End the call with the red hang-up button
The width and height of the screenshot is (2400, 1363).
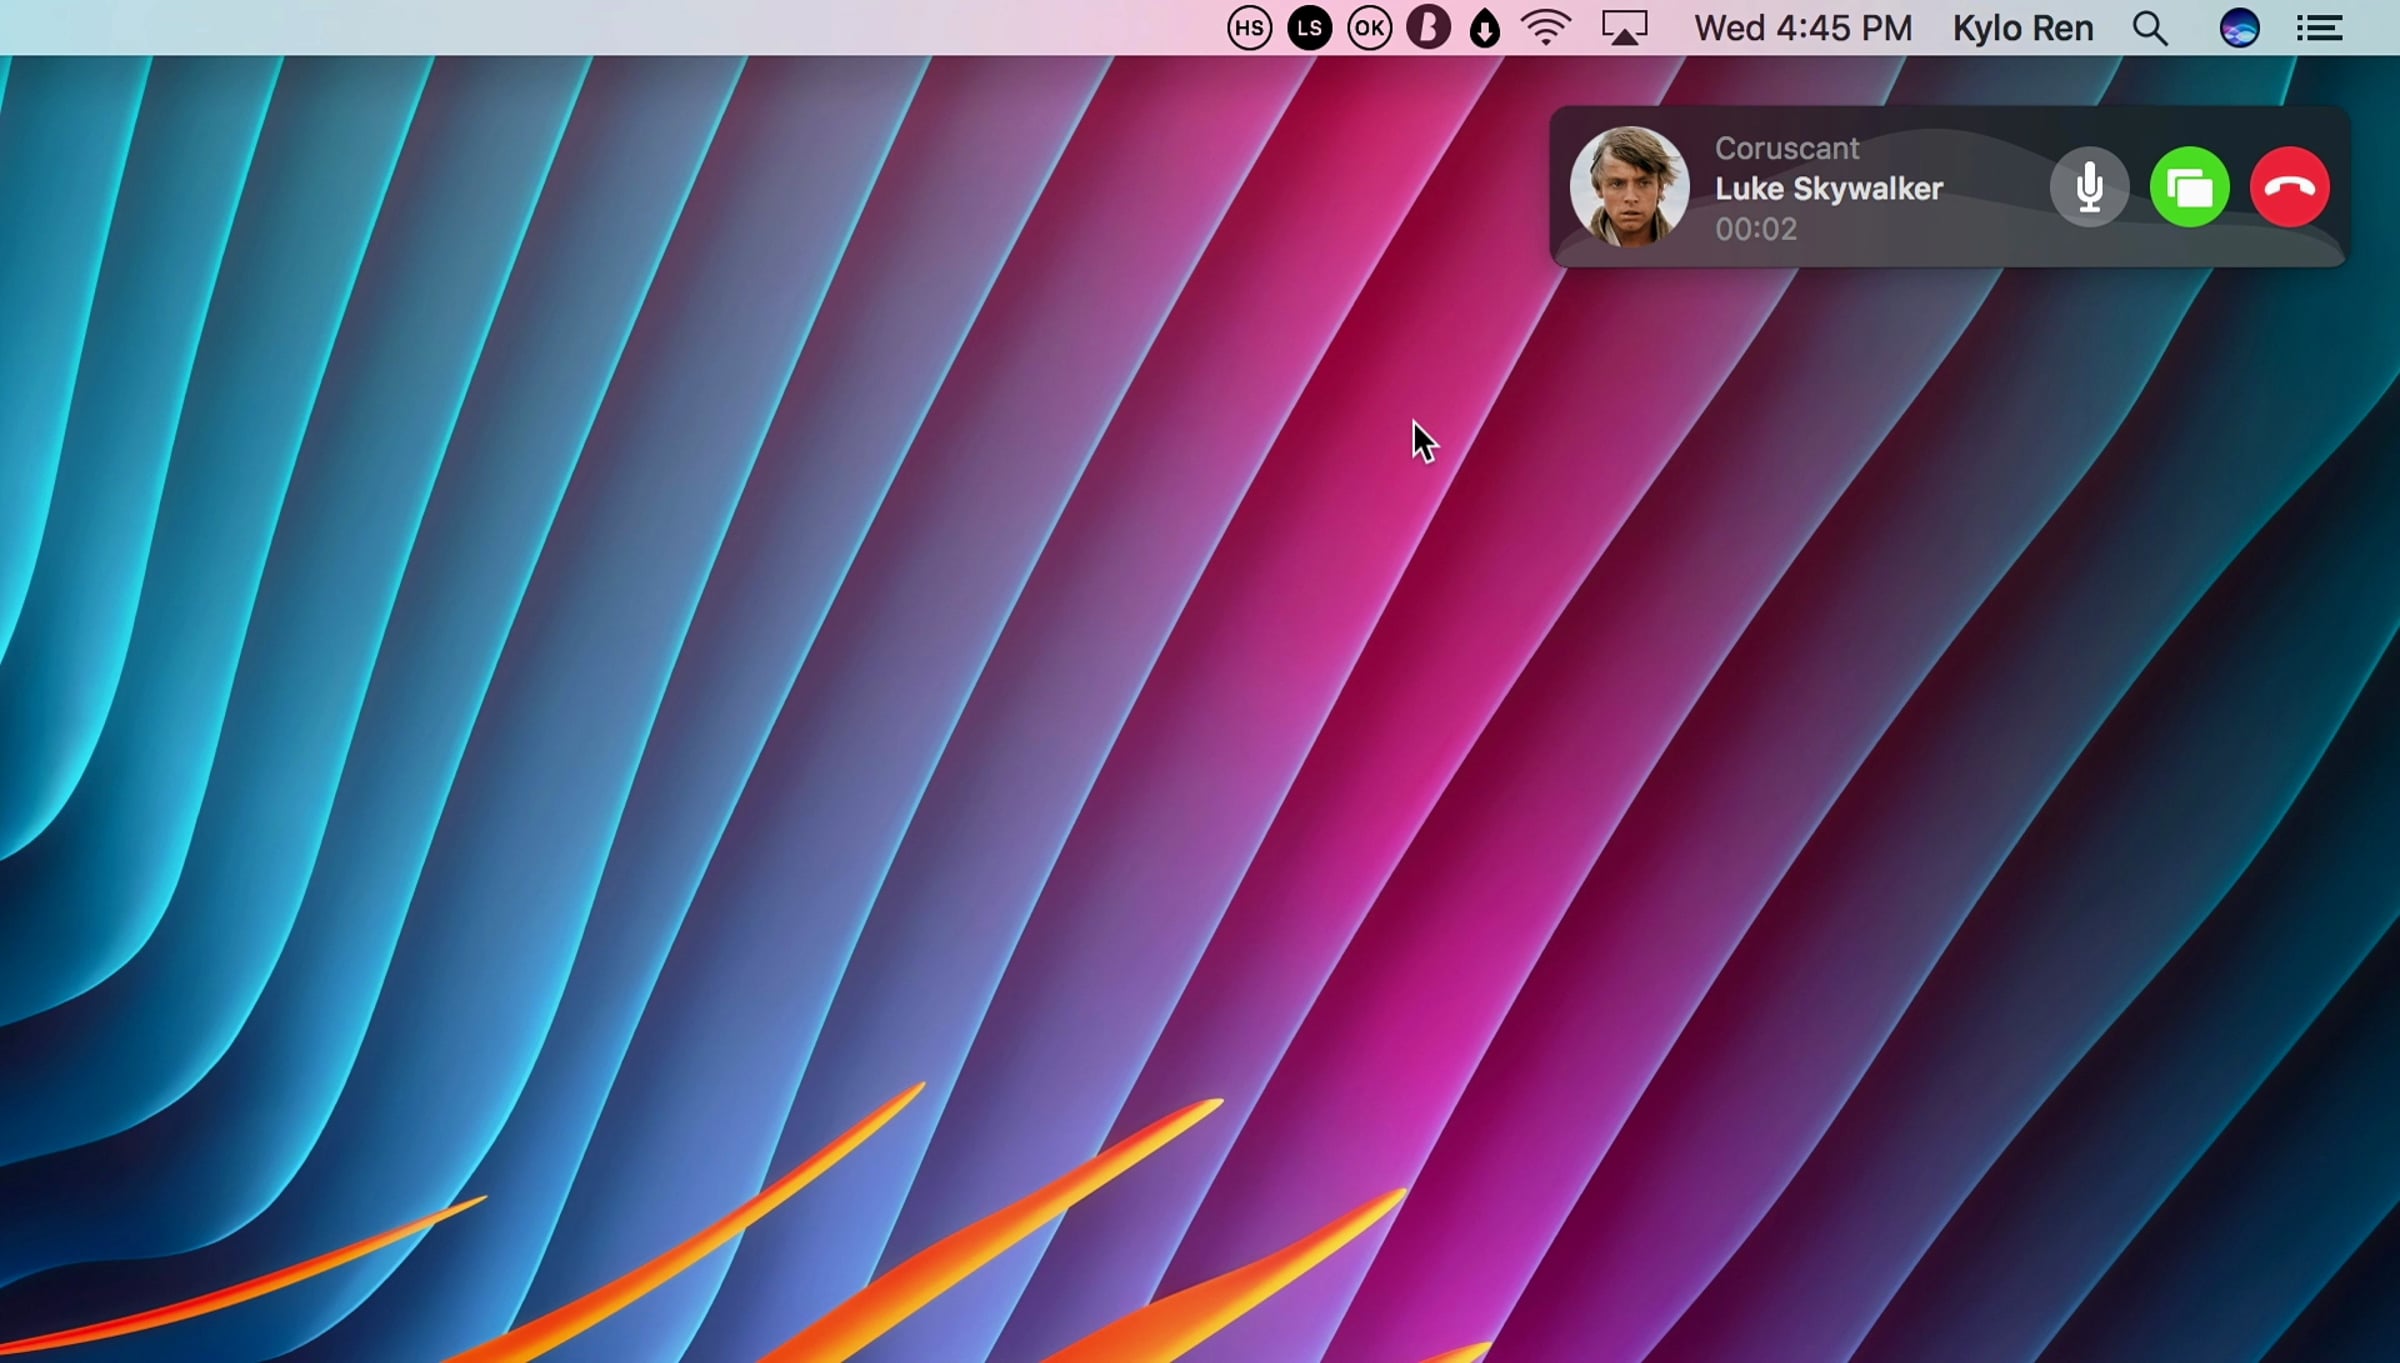click(x=2290, y=187)
